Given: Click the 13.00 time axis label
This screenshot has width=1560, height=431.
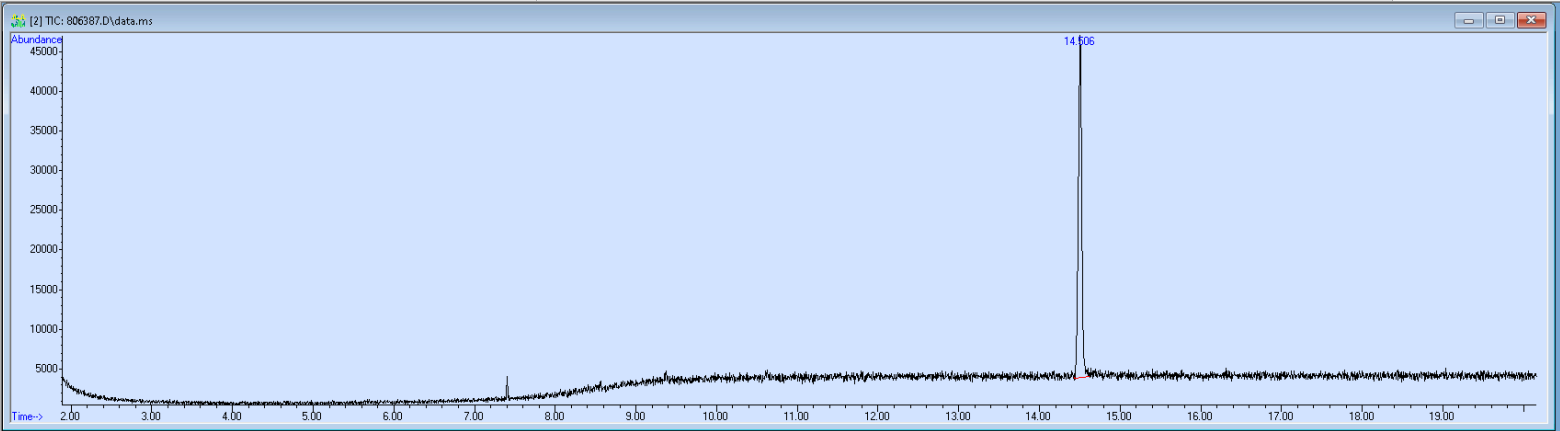Looking at the screenshot, I should click(958, 415).
